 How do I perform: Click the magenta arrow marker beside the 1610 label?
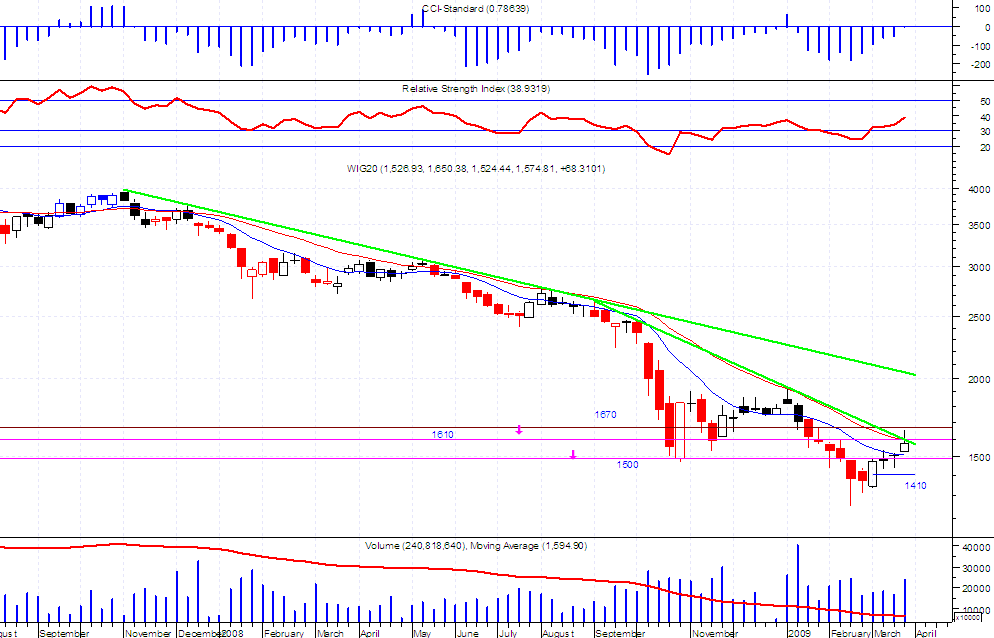click(519, 430)
